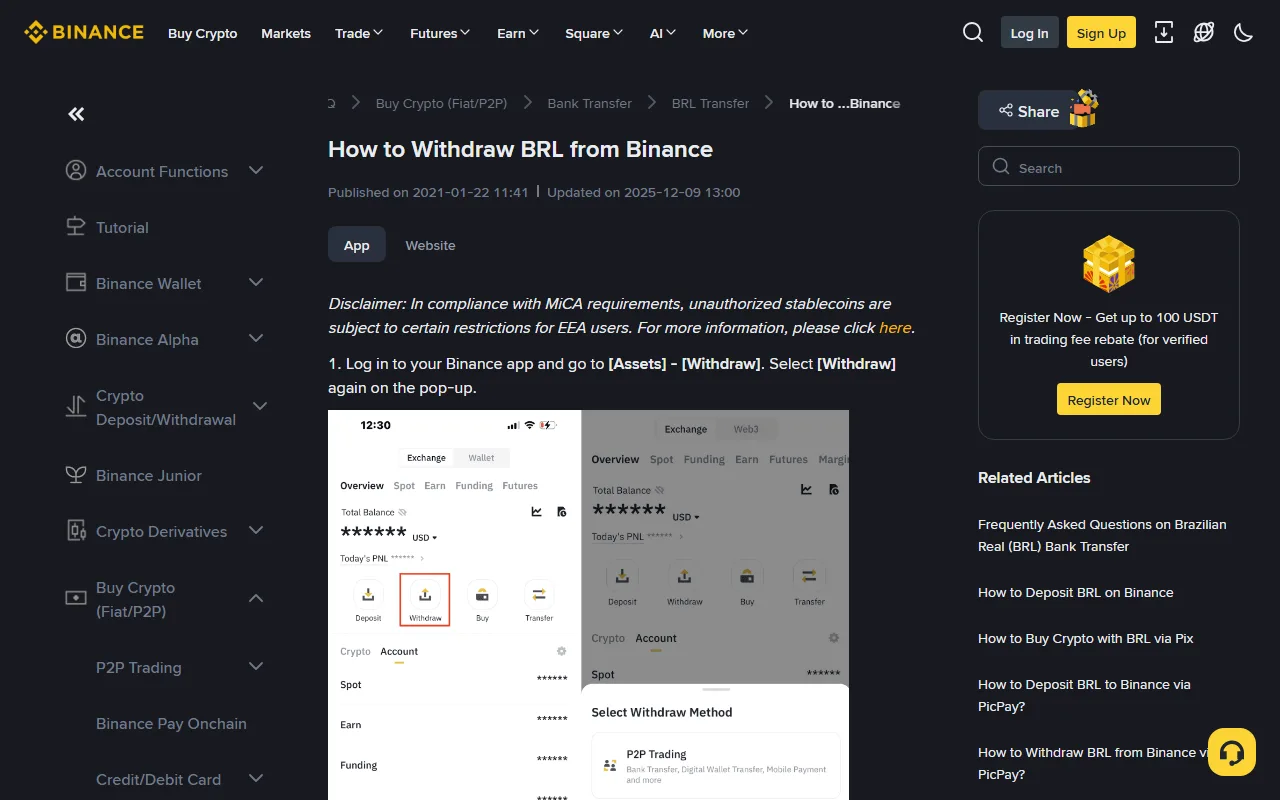Open FAQ on Brazilian Real Bank Transfer
The image size is (1280, 800).
pyautogui.click(x=1102, y=535)
